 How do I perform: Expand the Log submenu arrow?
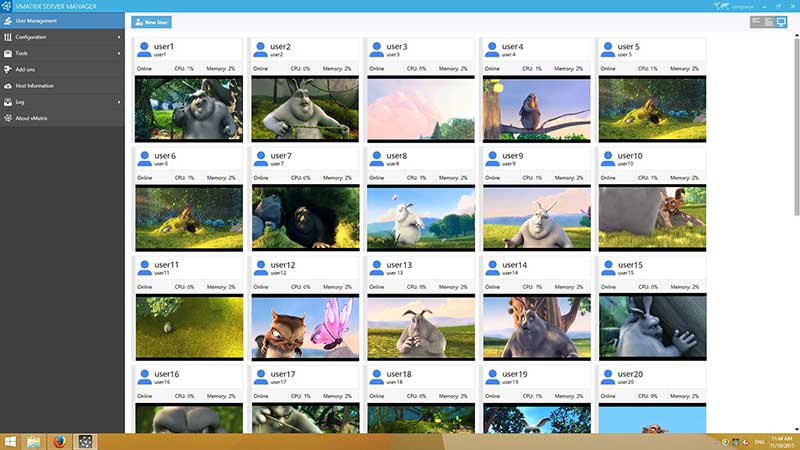tap(119, 102)
